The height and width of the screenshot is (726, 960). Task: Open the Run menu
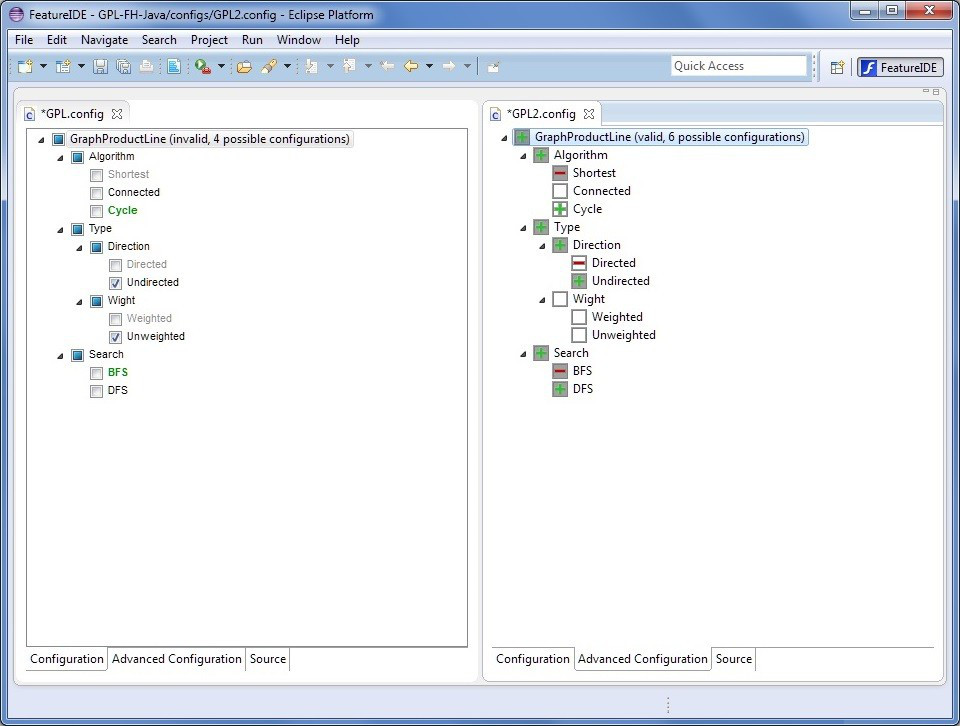(x=252, y=40)
